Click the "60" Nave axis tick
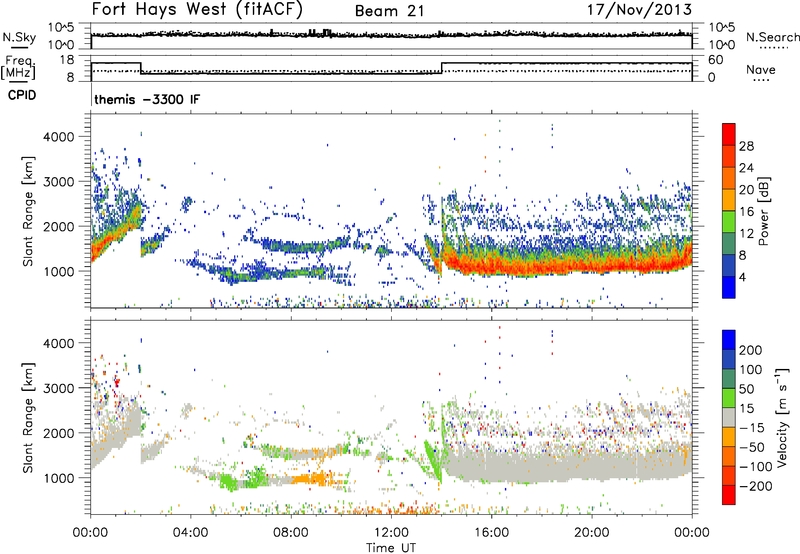Screen dimensions: 800x554 pos(716,60)
